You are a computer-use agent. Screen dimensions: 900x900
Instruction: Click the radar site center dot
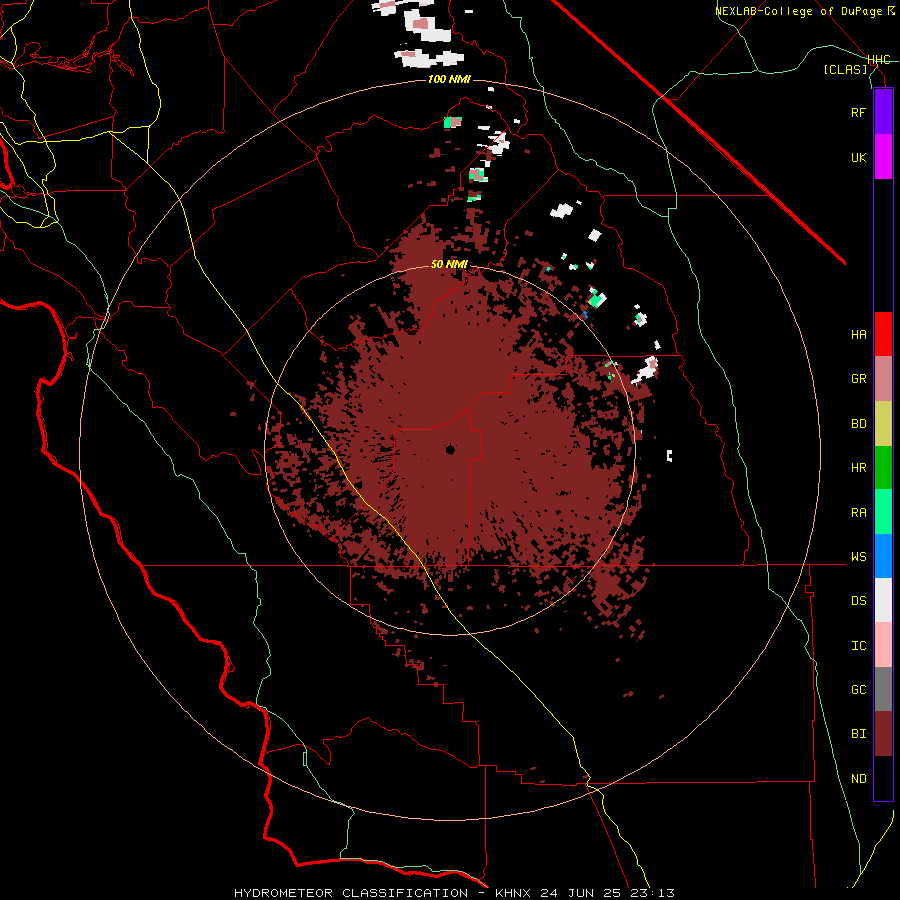[x=450, y=450]
